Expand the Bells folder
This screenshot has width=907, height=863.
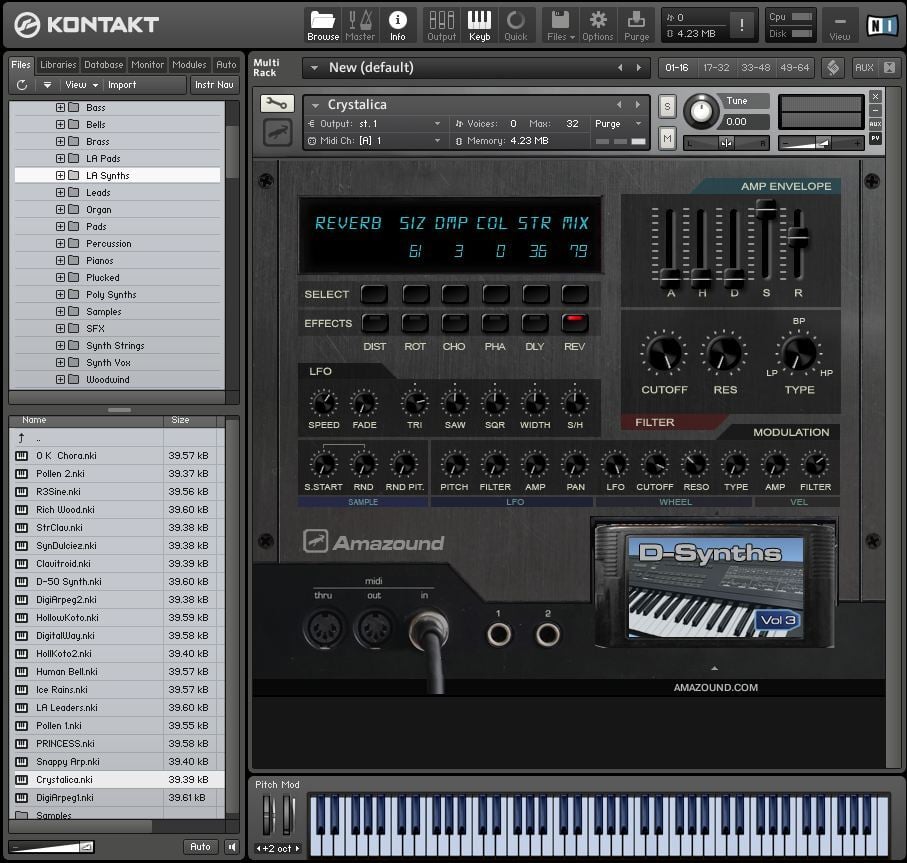60,124
